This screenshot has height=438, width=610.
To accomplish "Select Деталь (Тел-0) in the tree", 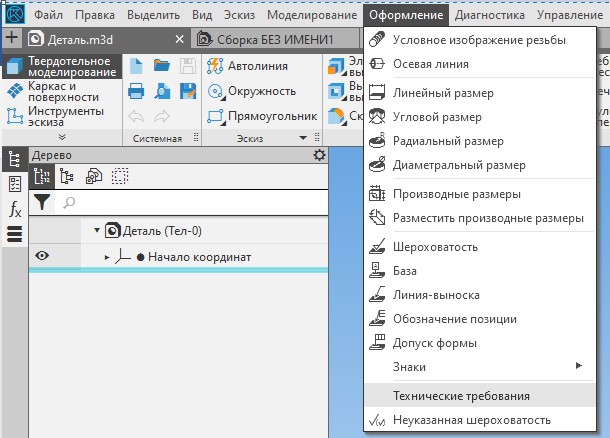I will [x=162, y=231].
